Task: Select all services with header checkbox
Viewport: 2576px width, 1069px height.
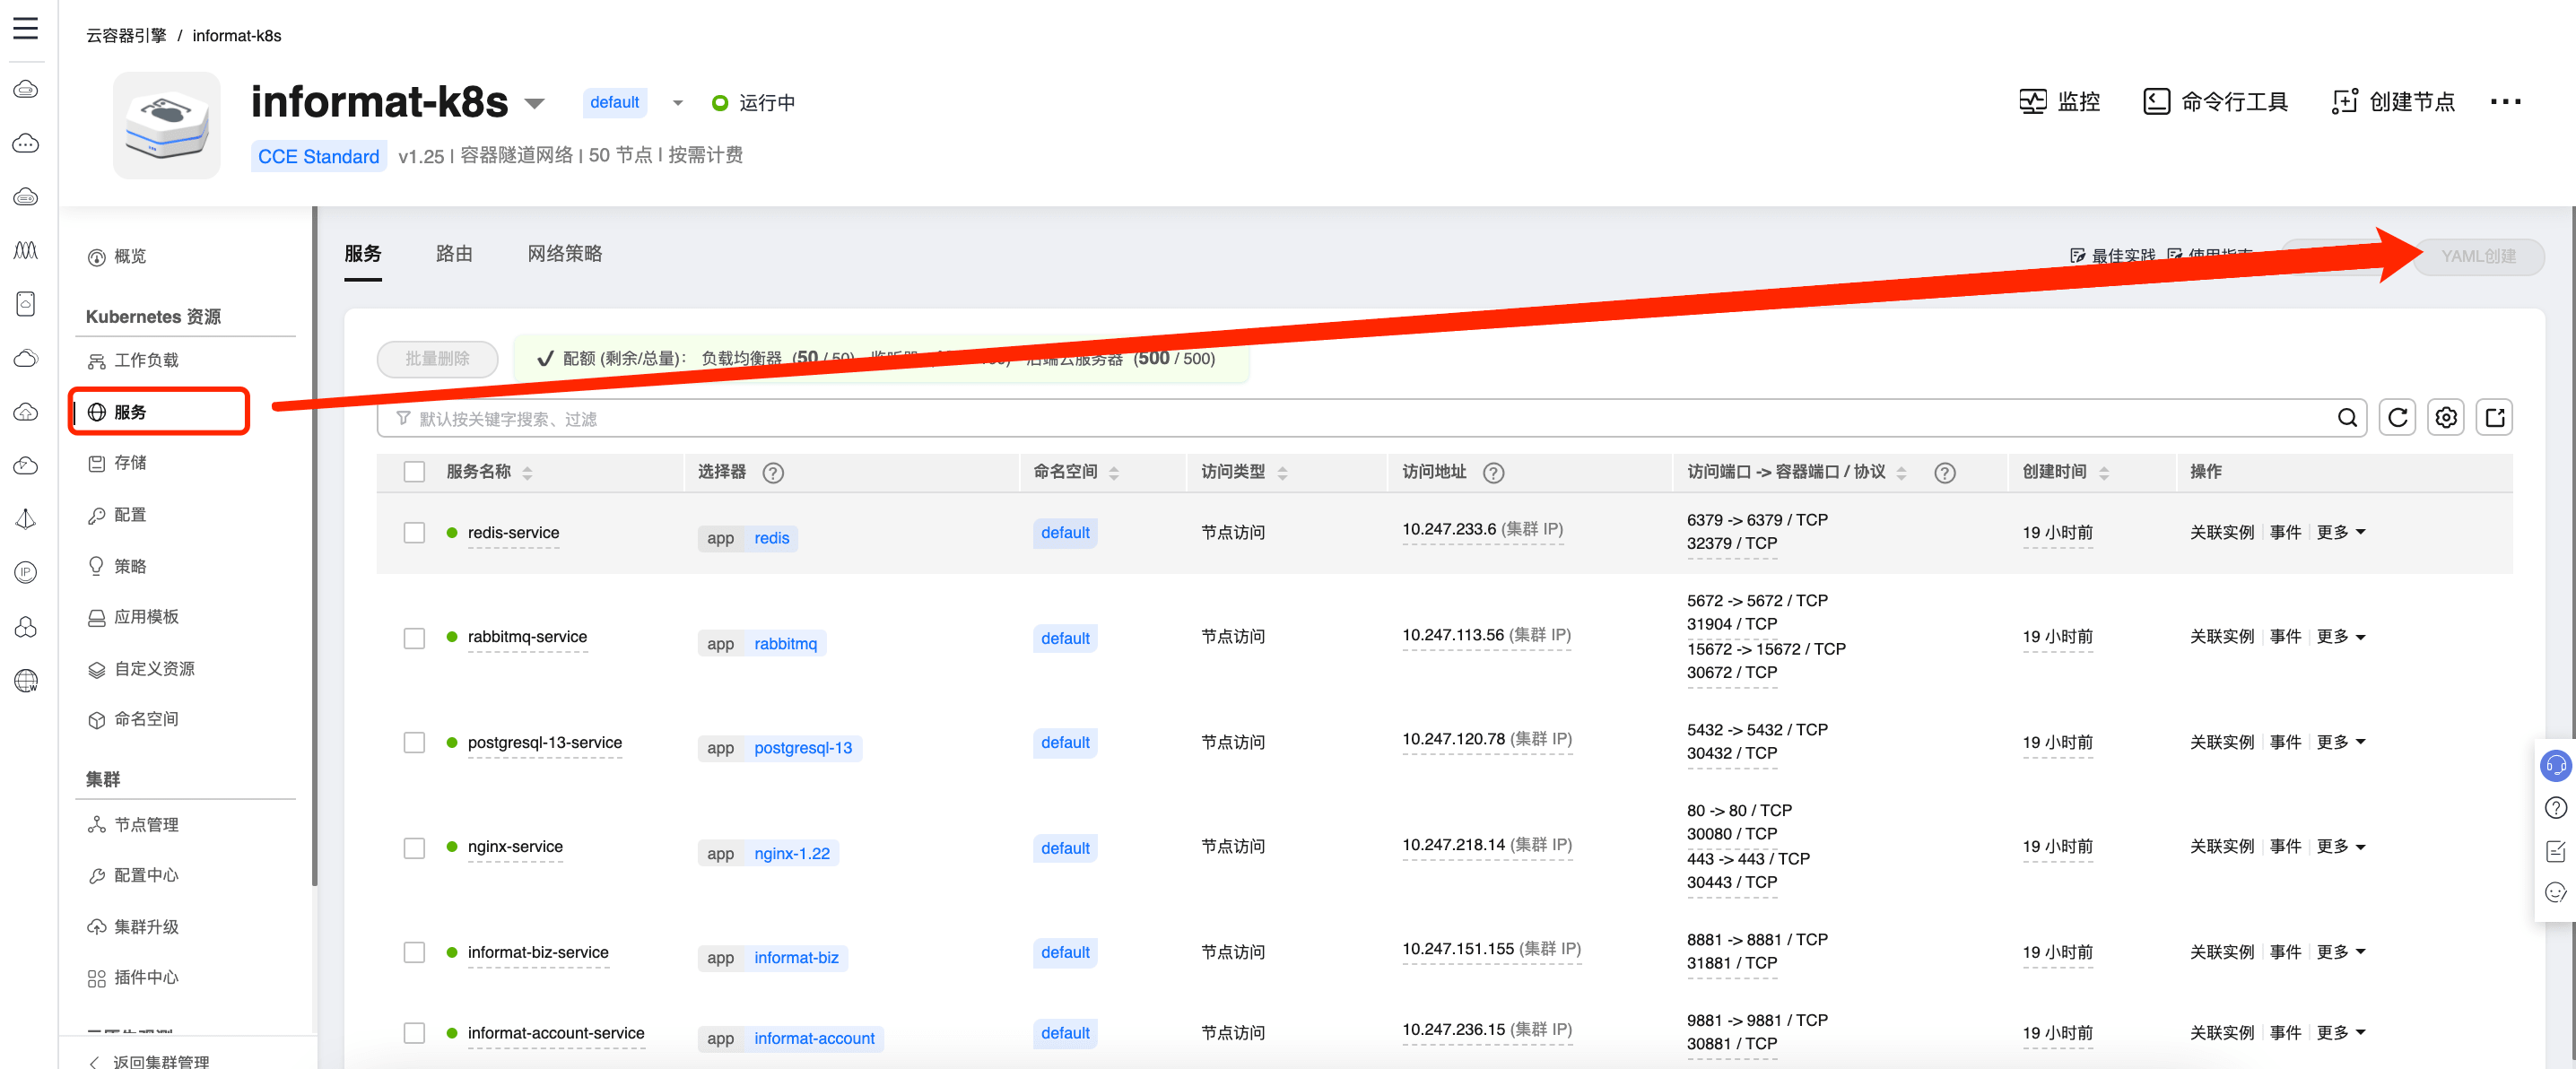Action: 414,472
